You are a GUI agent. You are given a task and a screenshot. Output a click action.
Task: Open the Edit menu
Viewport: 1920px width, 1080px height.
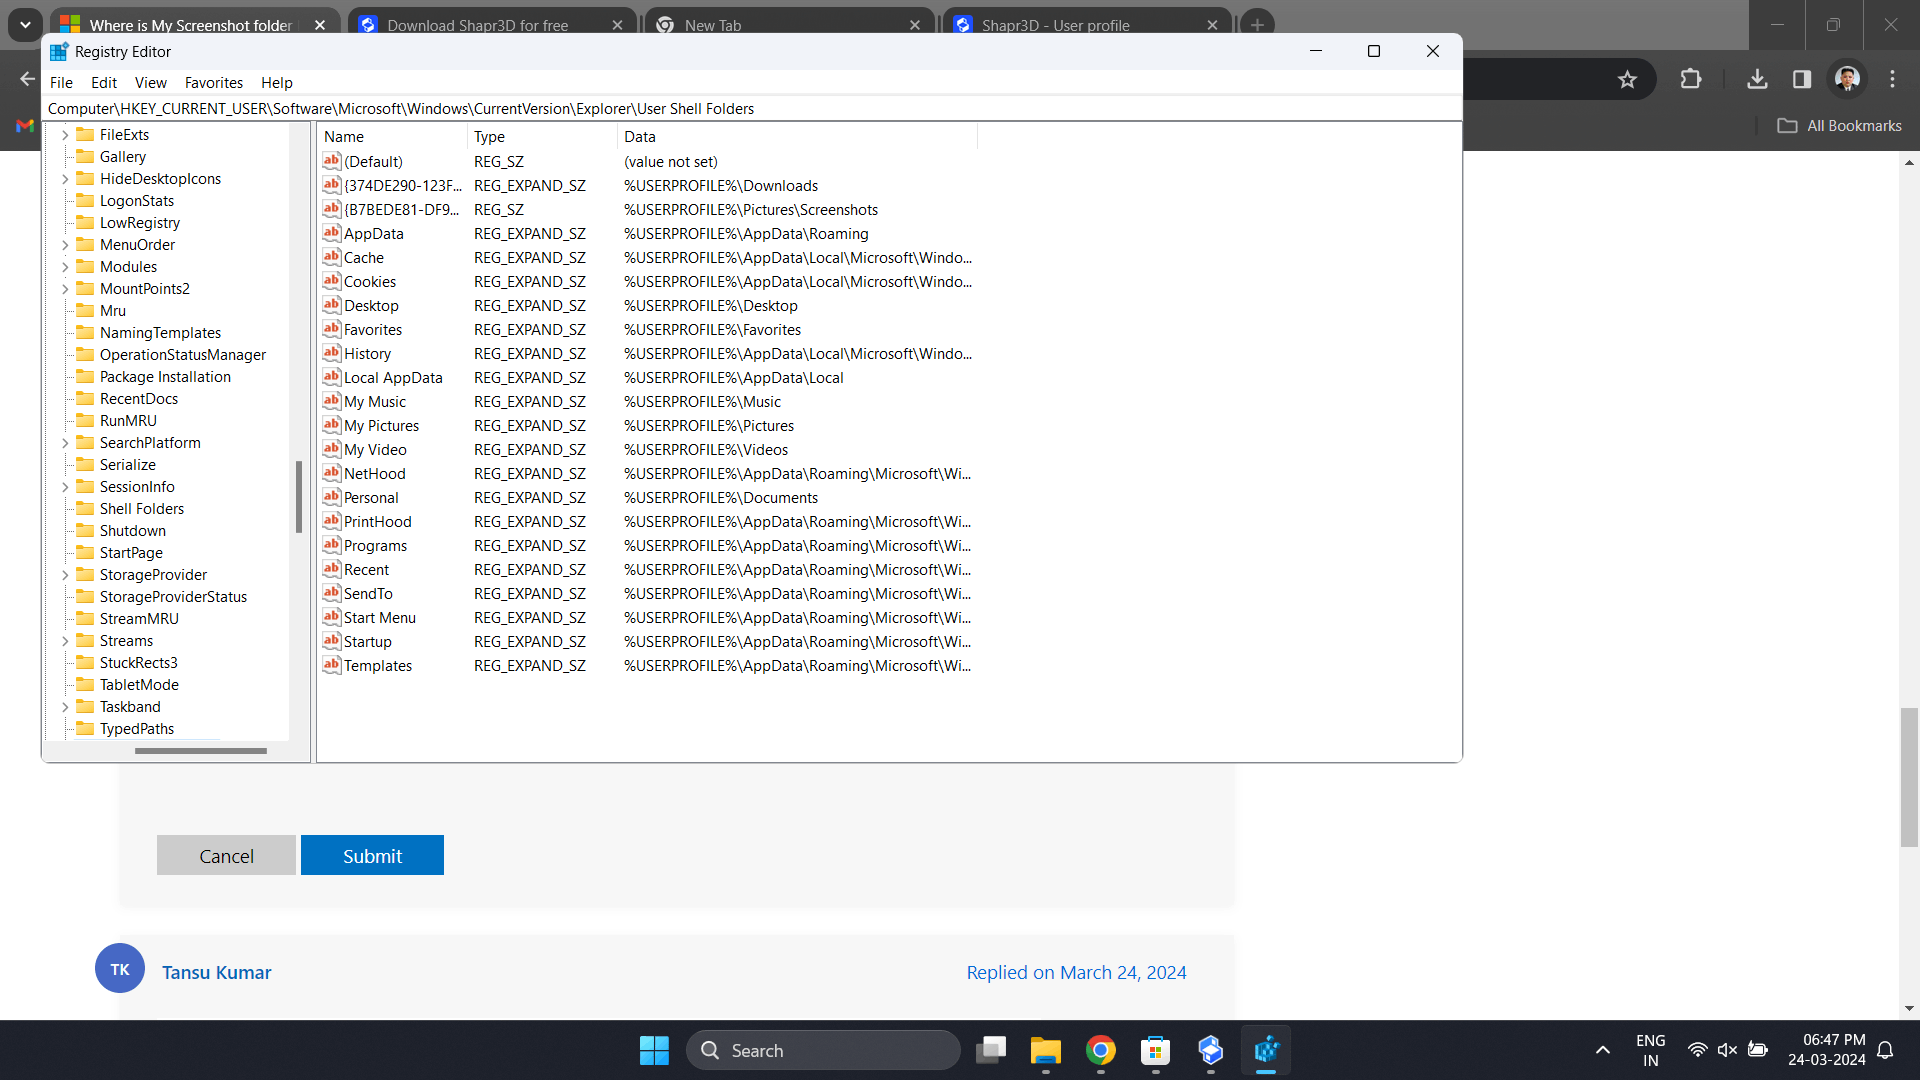pos(103,83)
